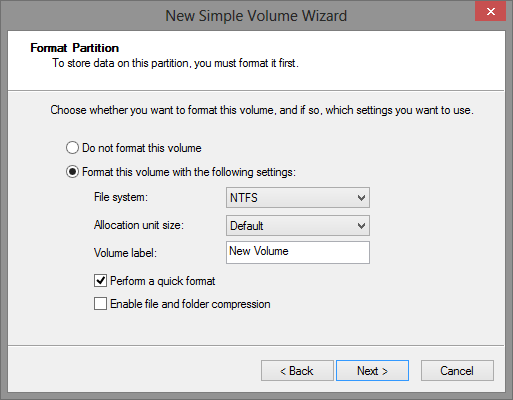Click the "New Simple Volume Wizard" title bar

click(256, 16)
